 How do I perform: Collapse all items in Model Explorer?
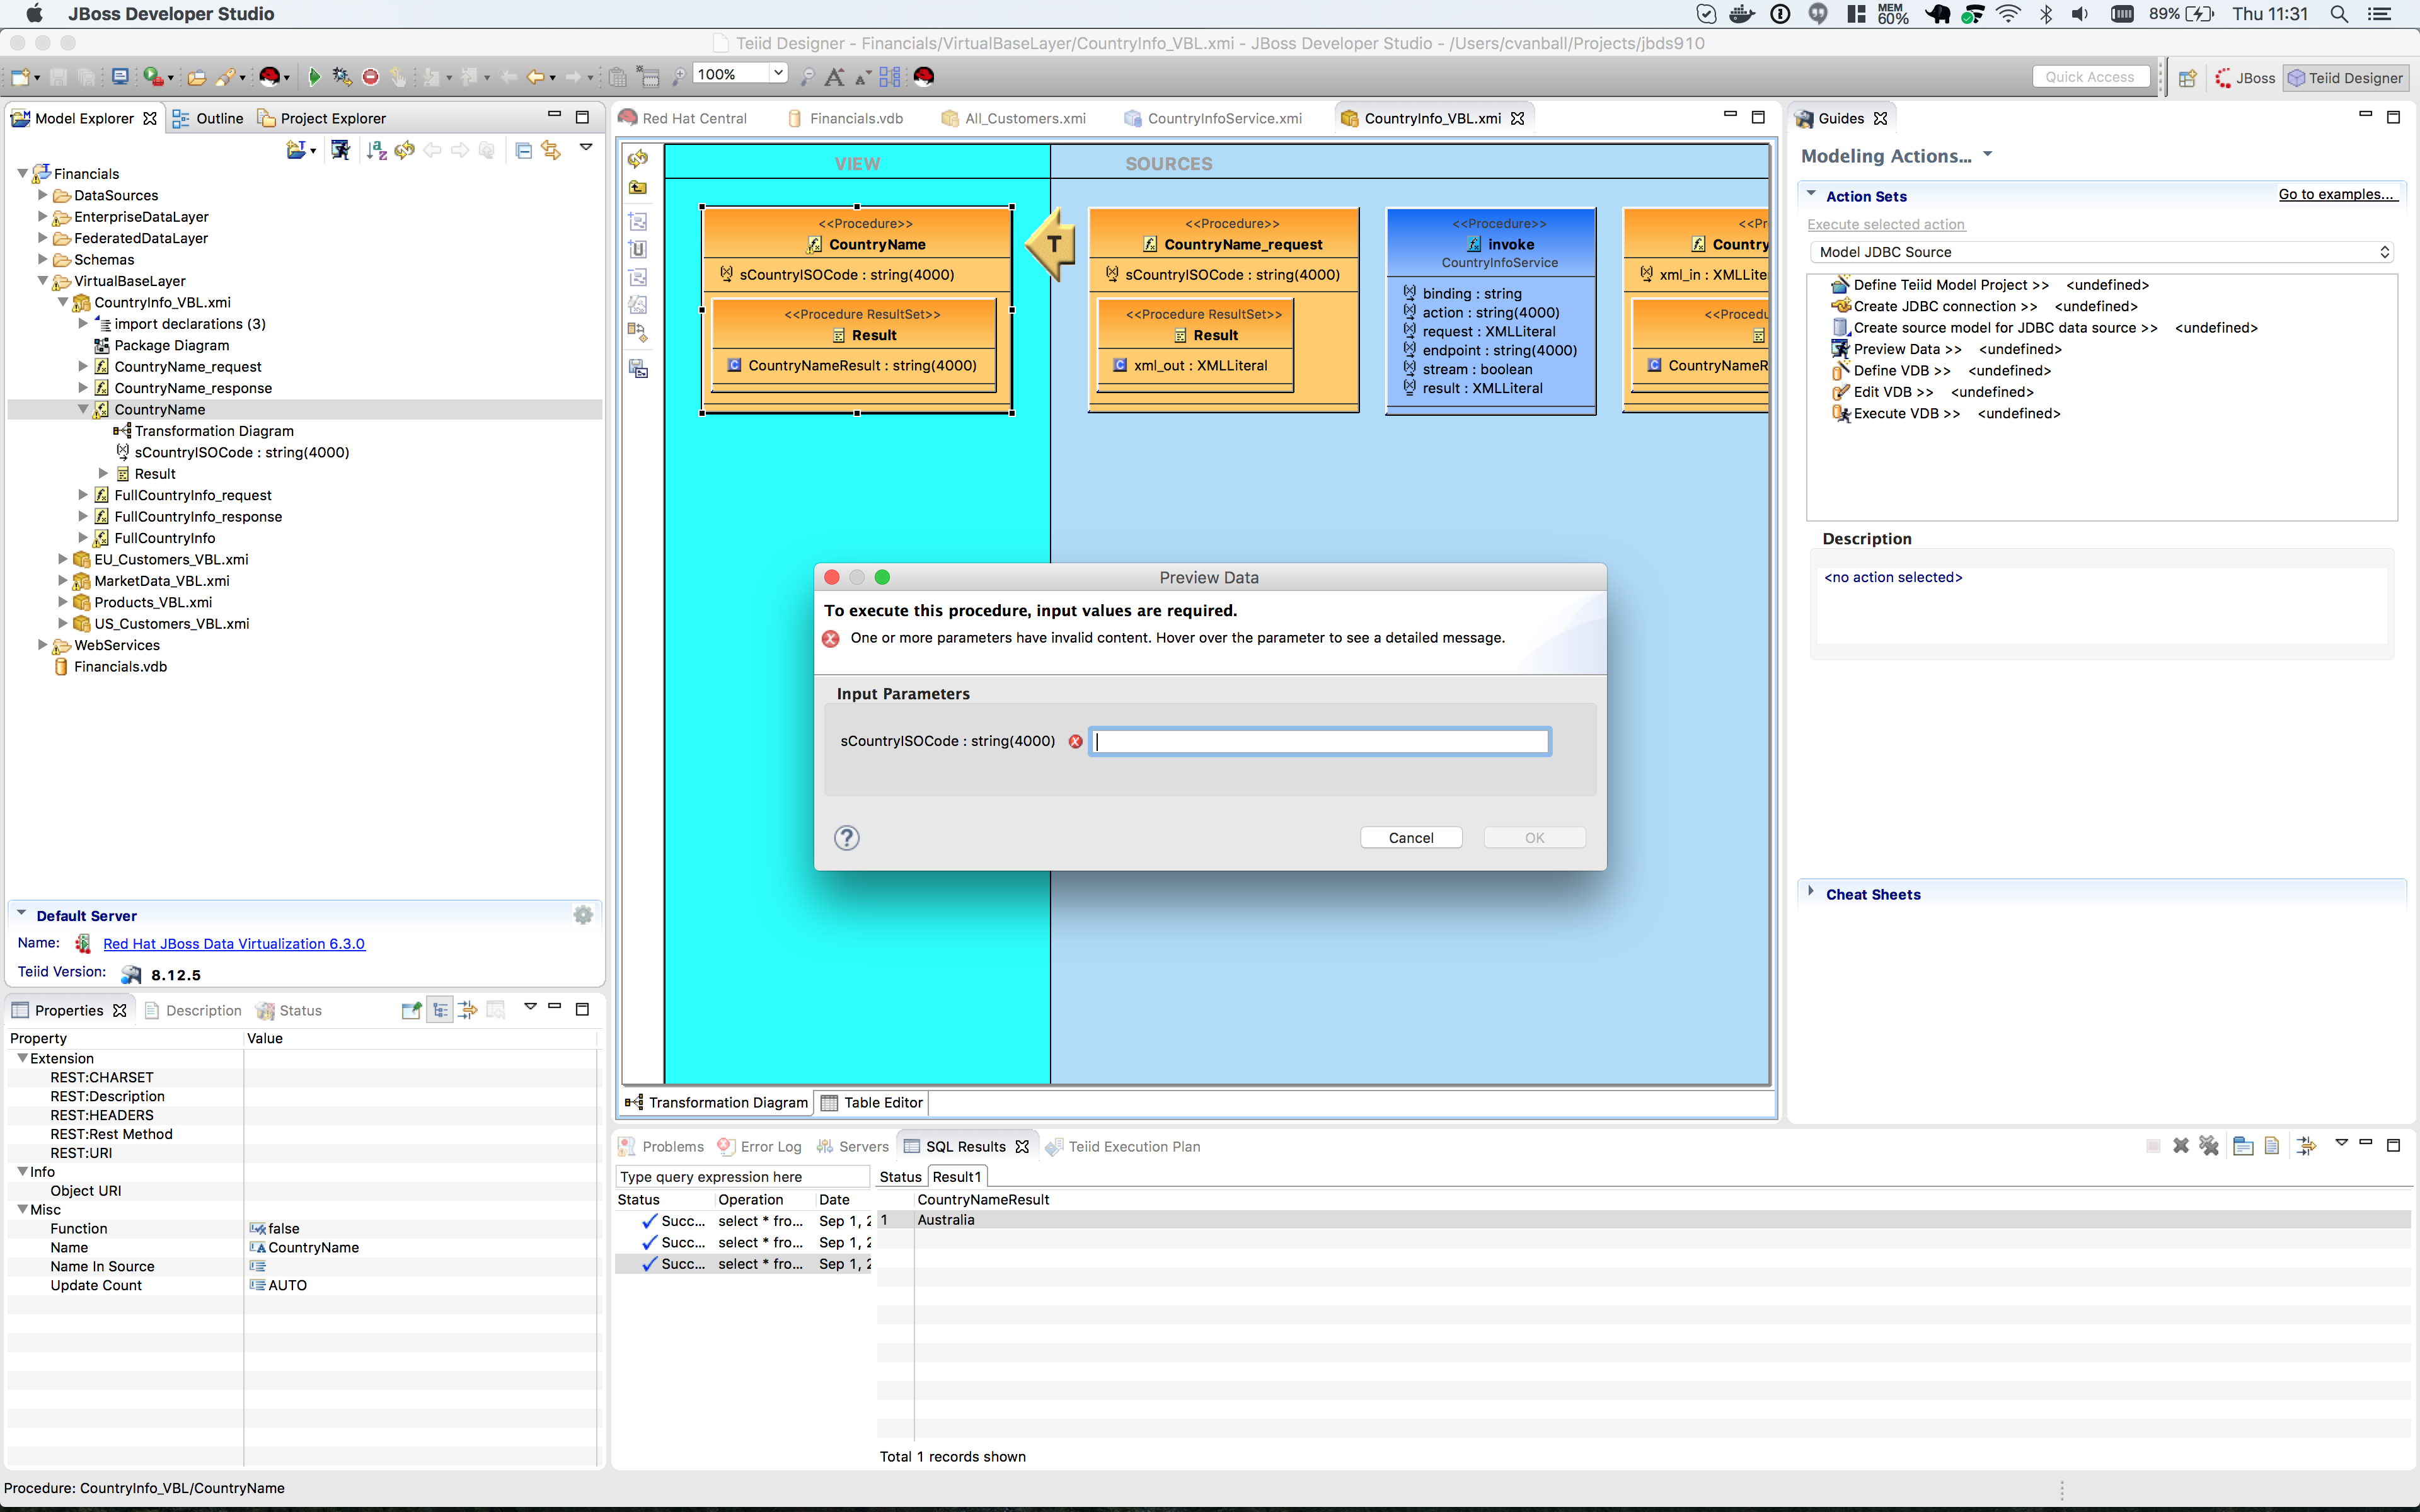coord(523,150)
